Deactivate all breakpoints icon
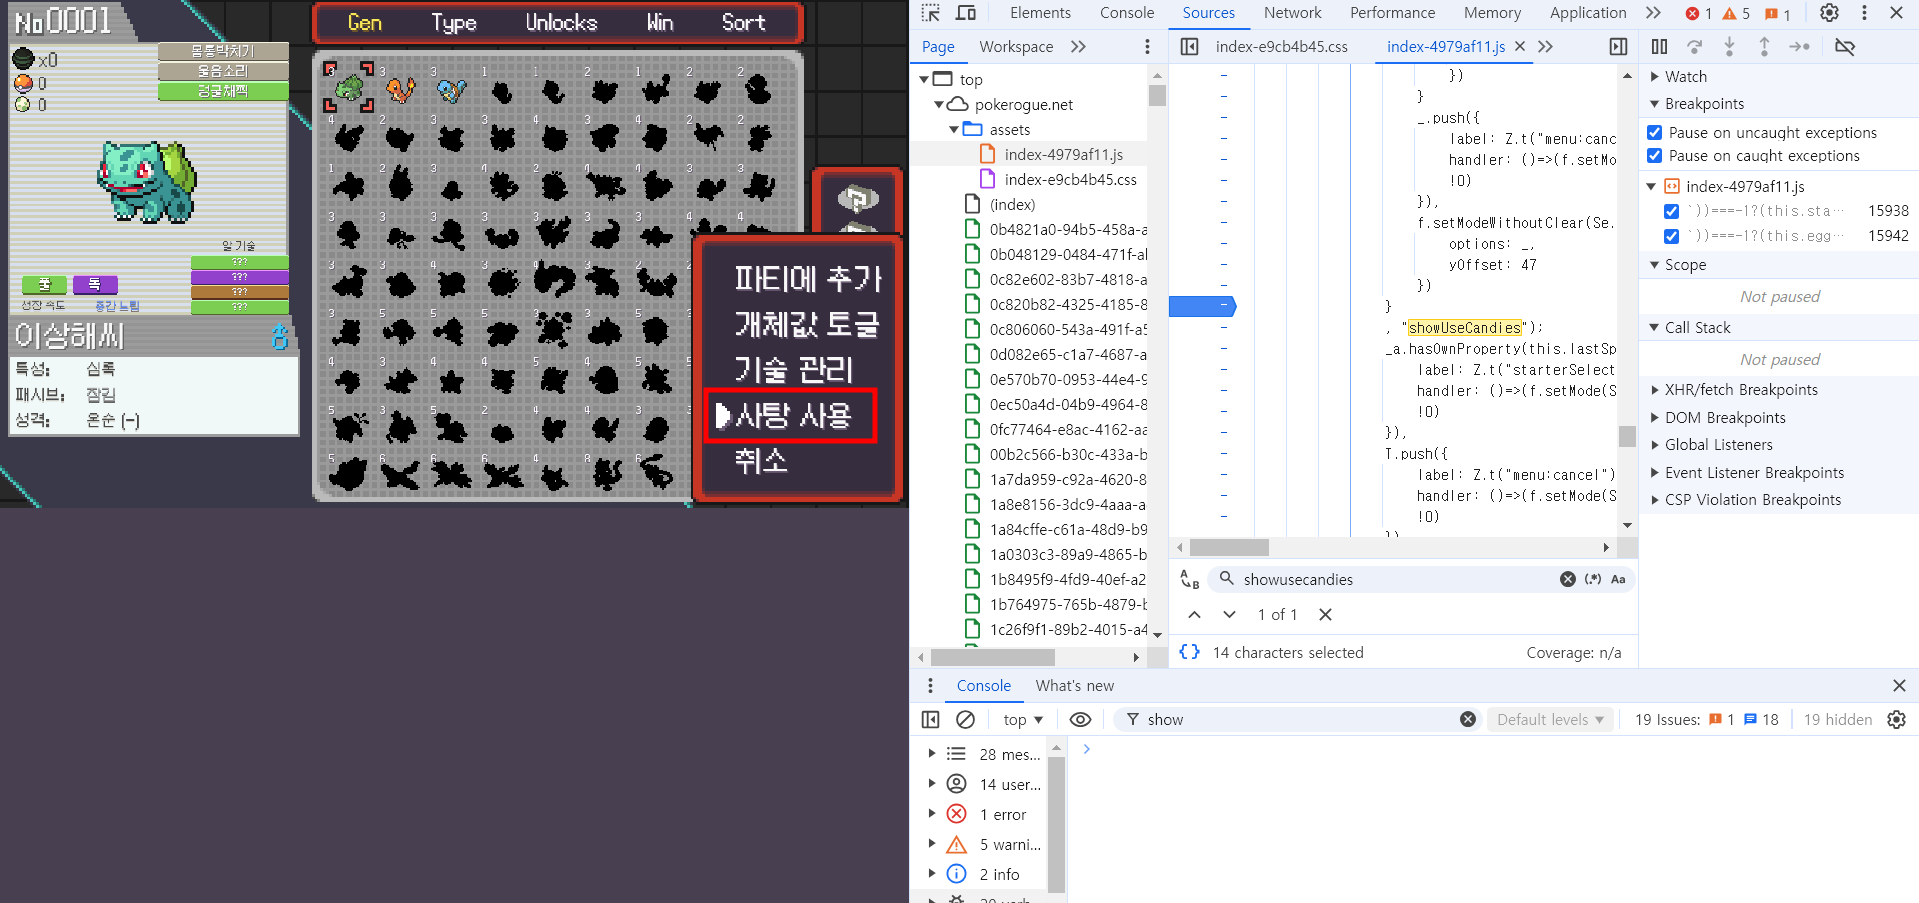Viewport: 1919px width, 903px height. 1845,47
